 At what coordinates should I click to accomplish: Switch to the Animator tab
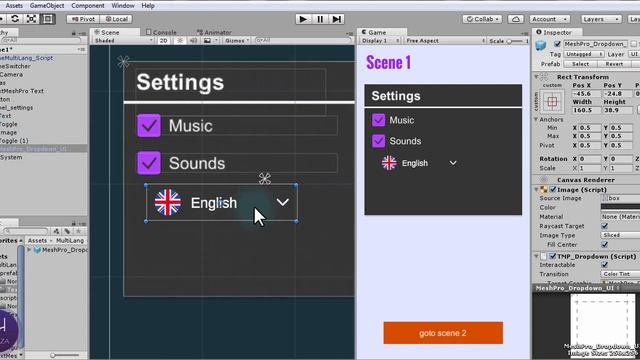coord(214,32)
